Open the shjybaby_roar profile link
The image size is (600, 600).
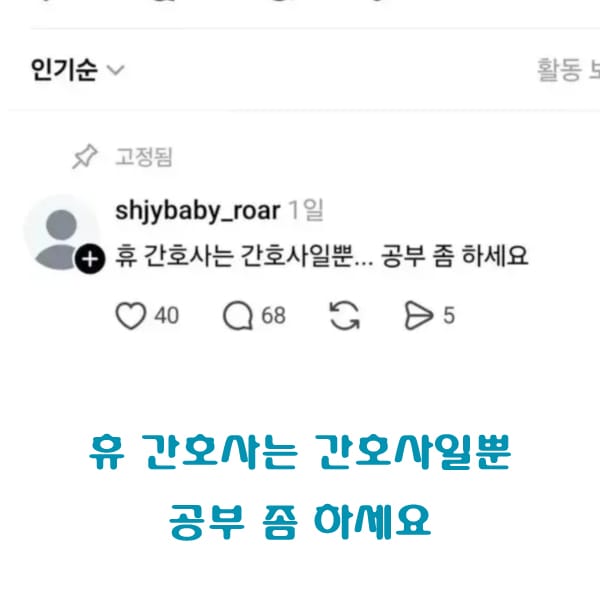[x=198, y=210]
